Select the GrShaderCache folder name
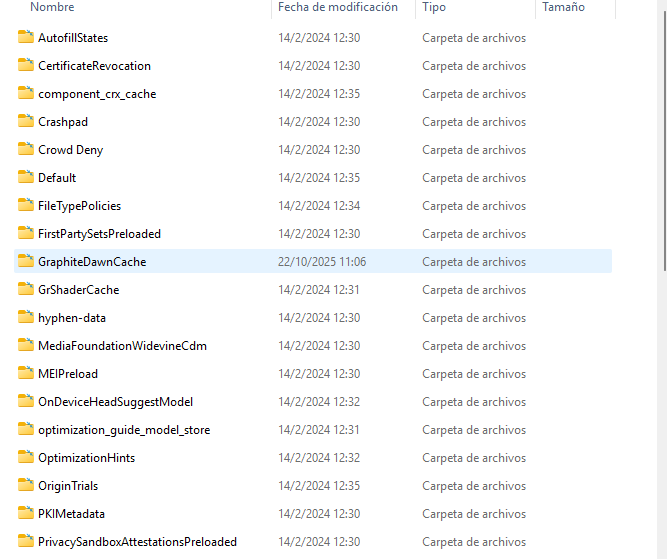This screenshot has width=667, height=559. tap(78, 290)
